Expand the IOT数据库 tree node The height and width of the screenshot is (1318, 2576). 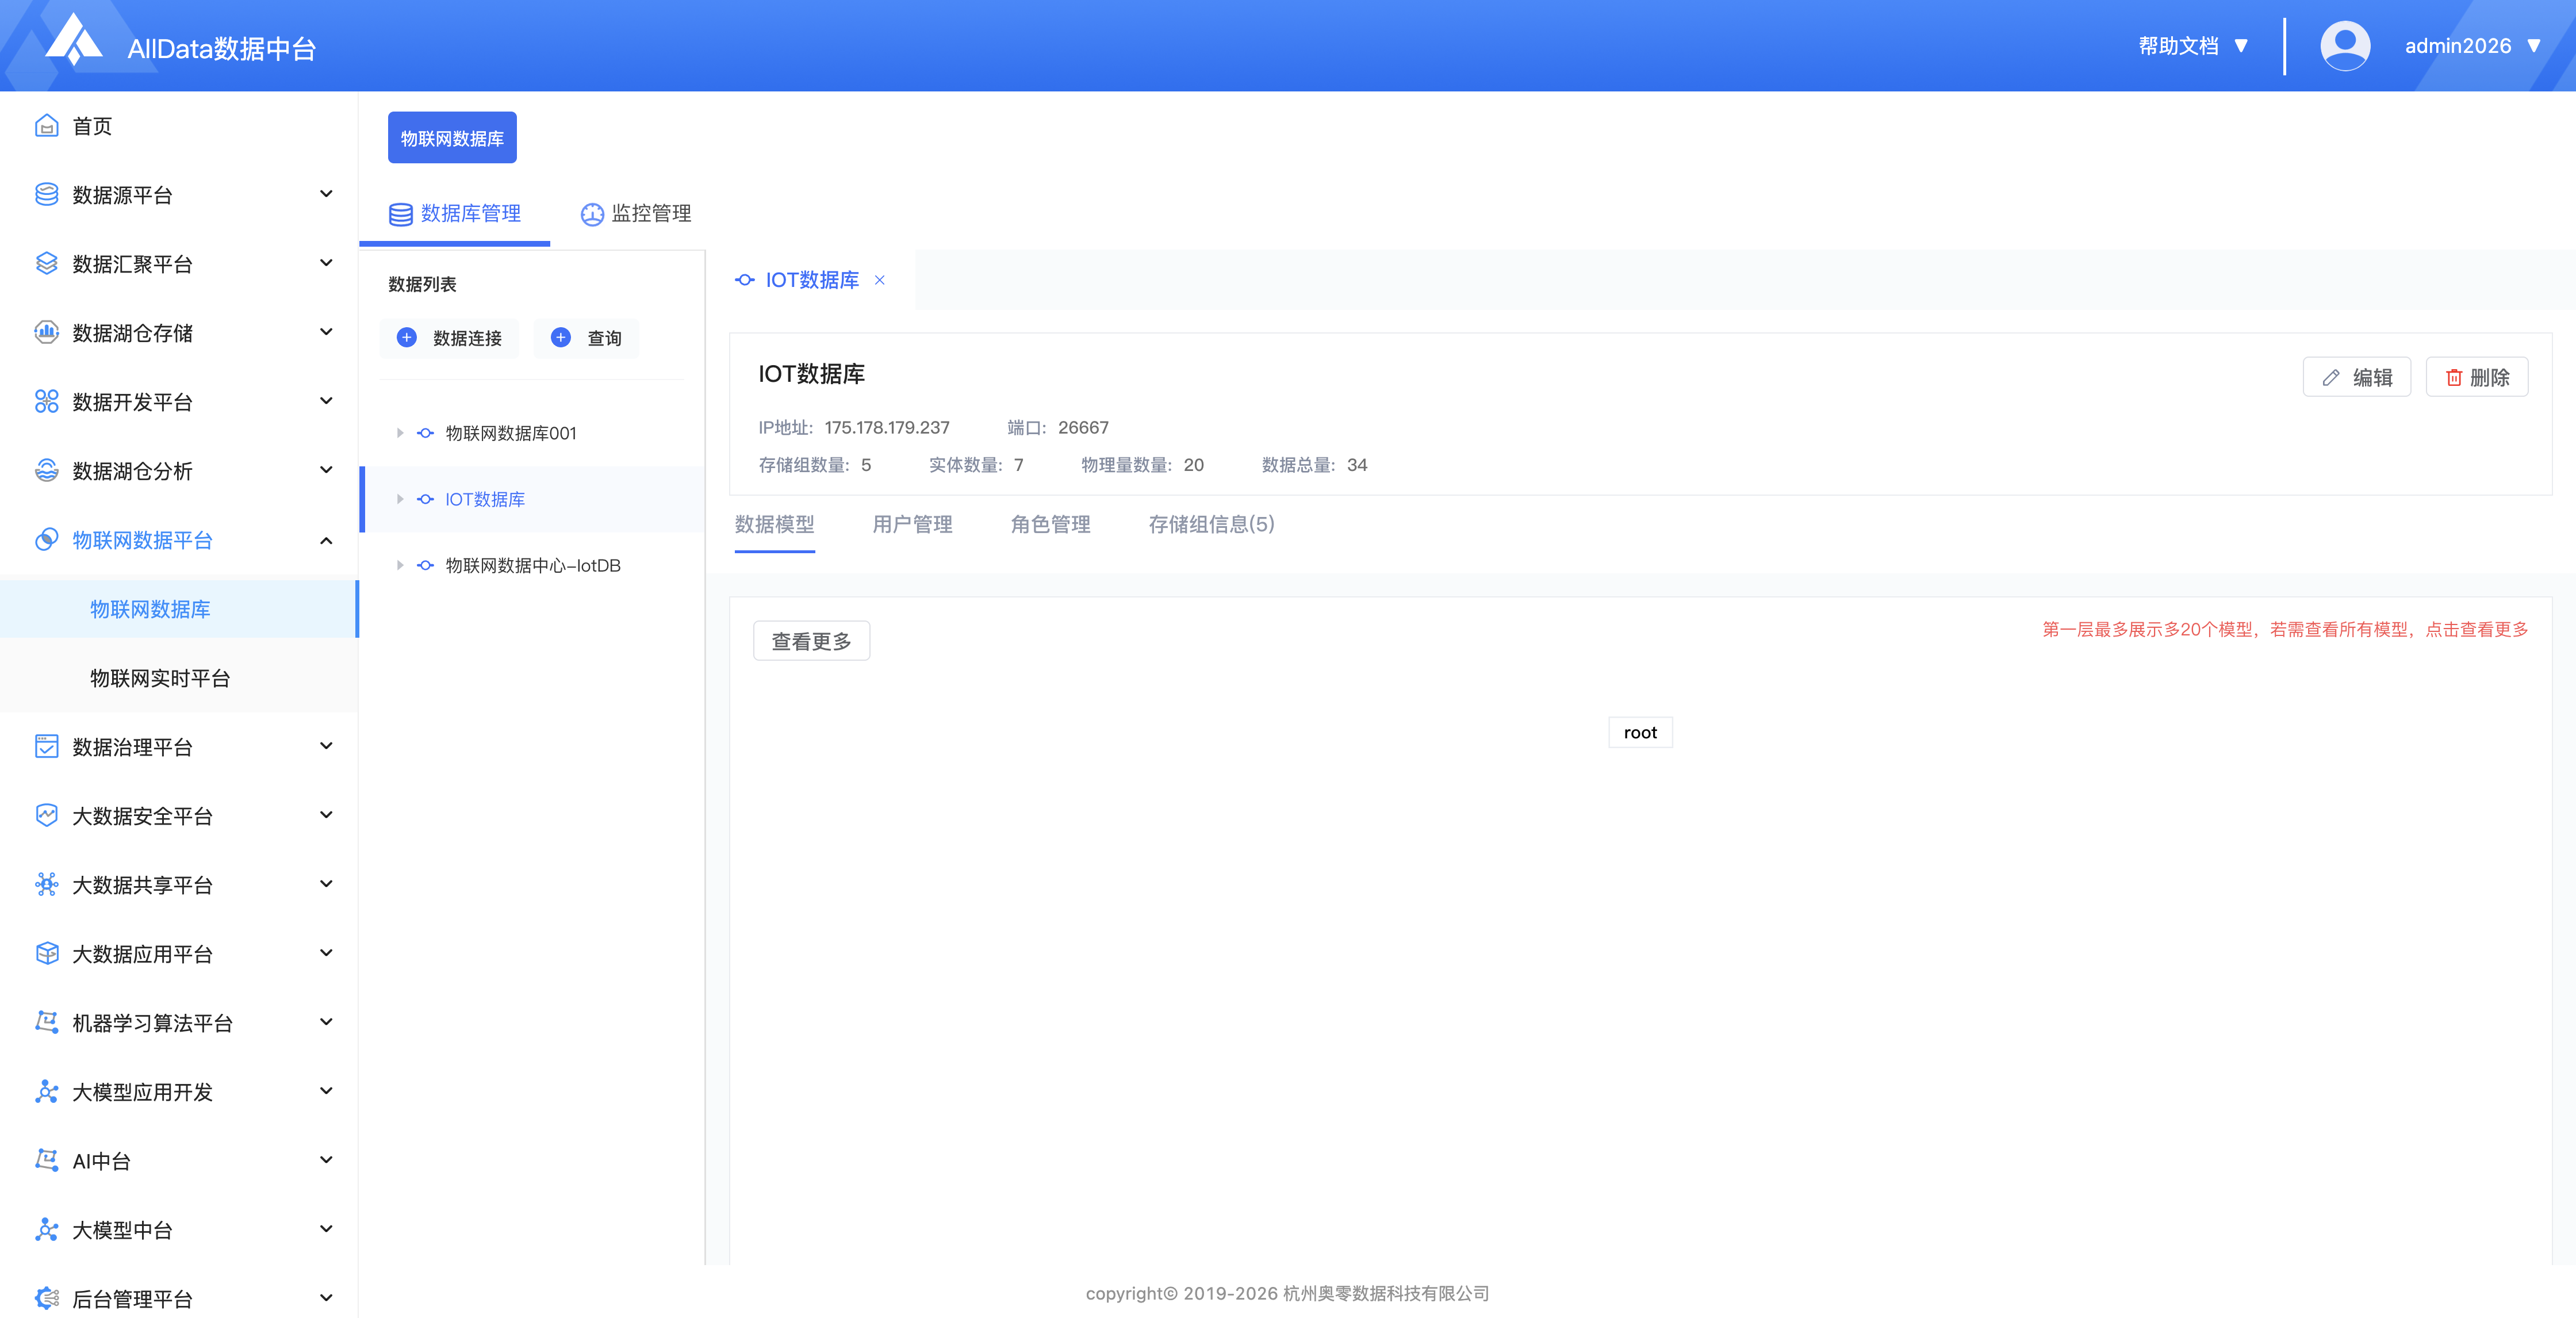point(400,499)
